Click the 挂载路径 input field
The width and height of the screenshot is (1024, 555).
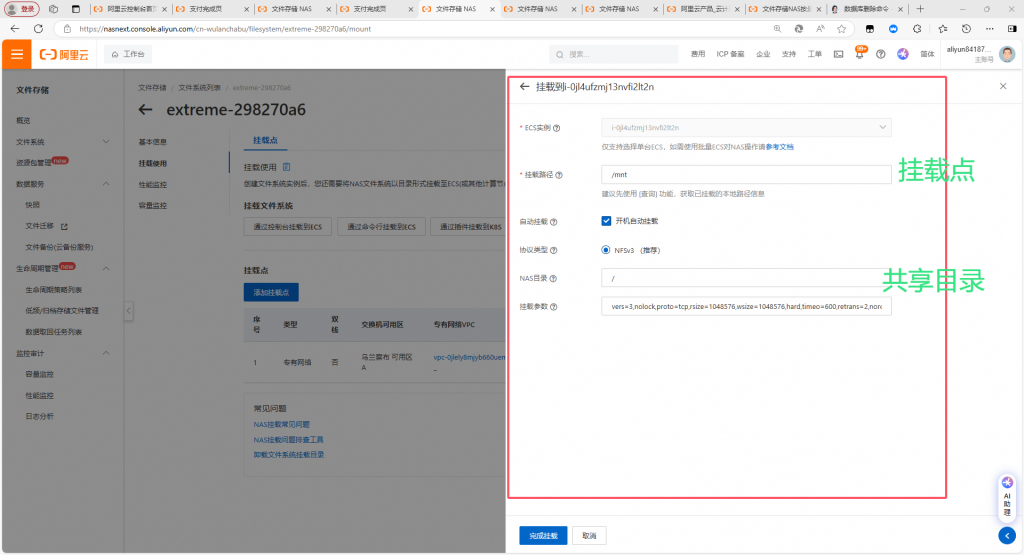point(746,175)
